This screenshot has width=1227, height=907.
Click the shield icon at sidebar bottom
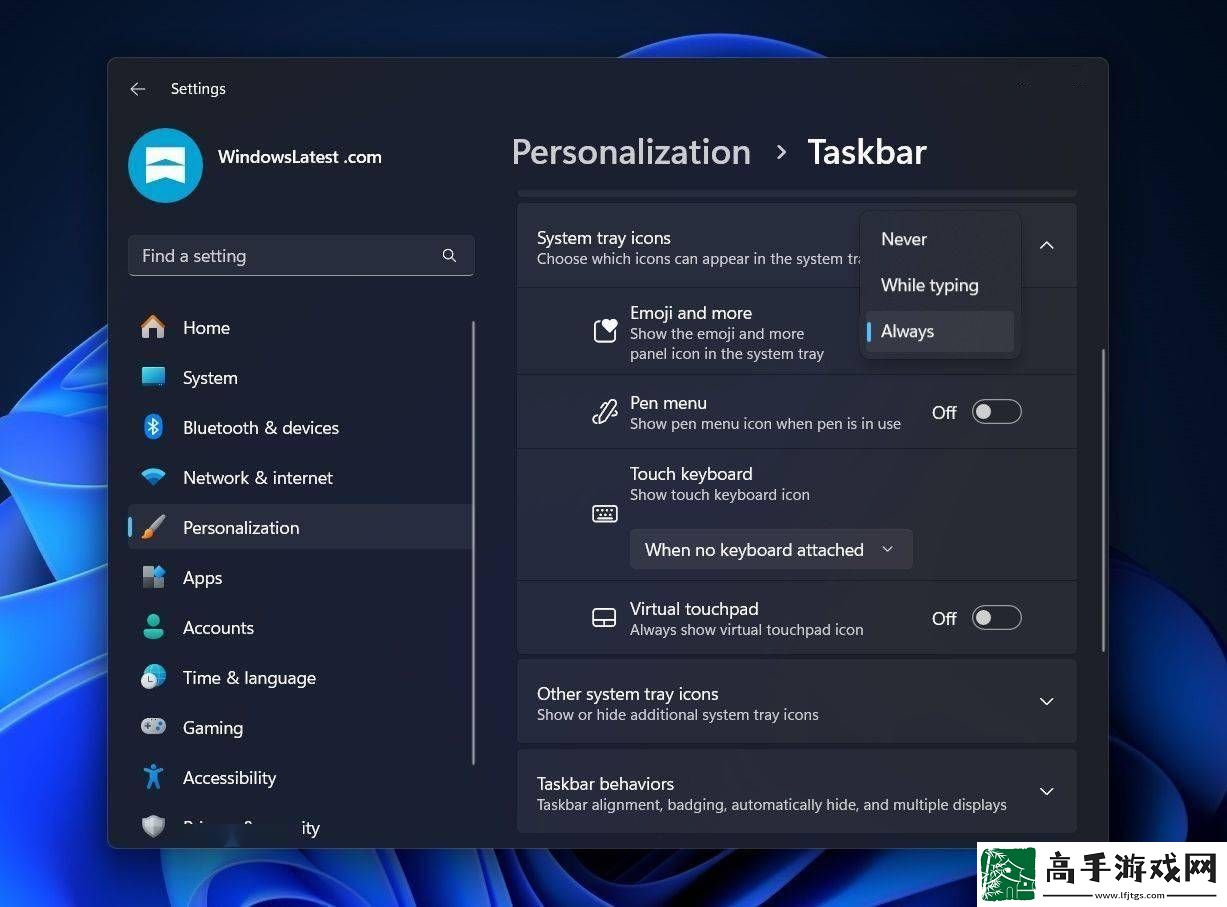click(x=153, y=826)
